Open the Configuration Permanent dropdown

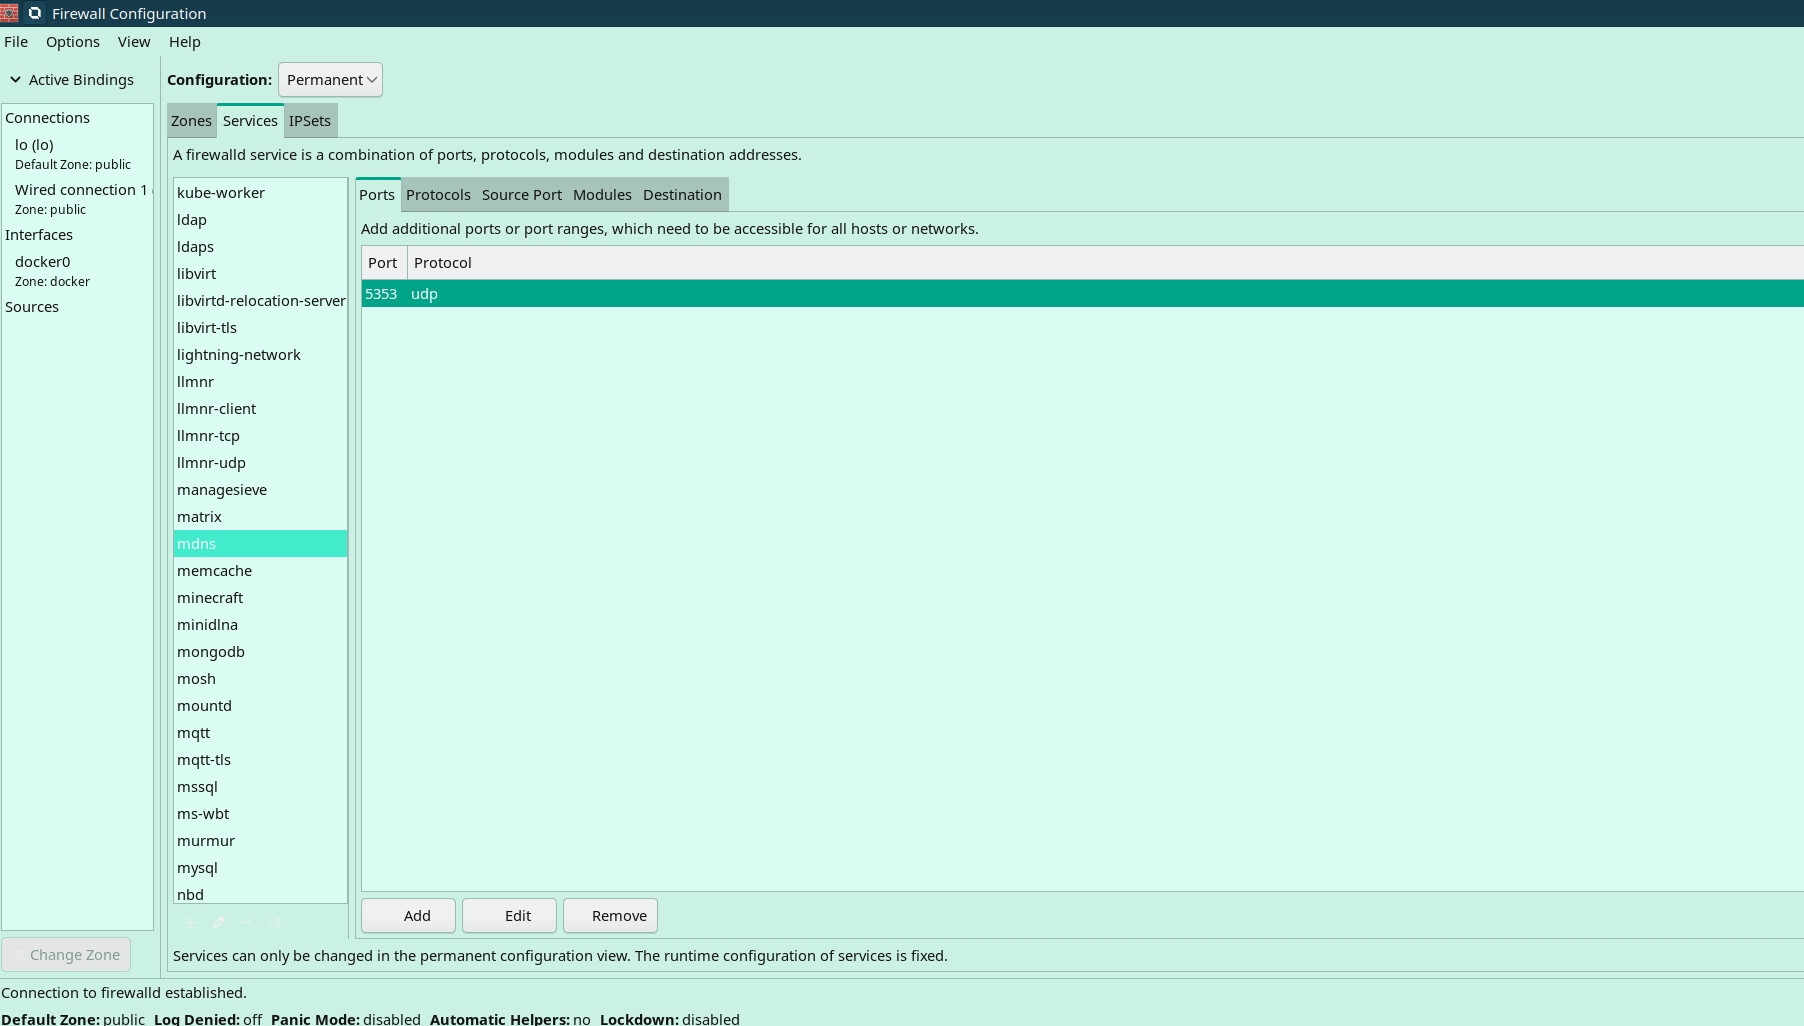(x=330, y=80)
